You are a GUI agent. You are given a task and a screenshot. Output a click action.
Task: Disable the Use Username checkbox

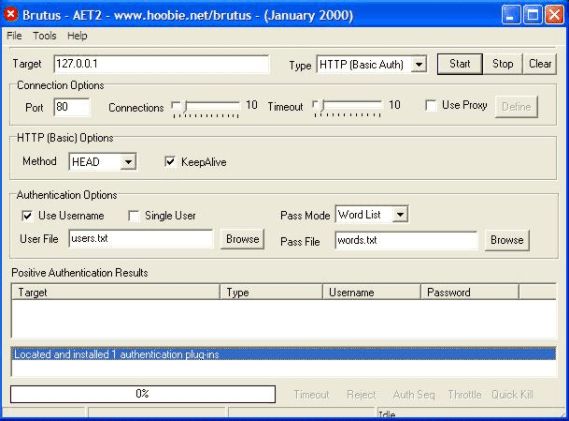pyautogui.click(x=27, y=216)
